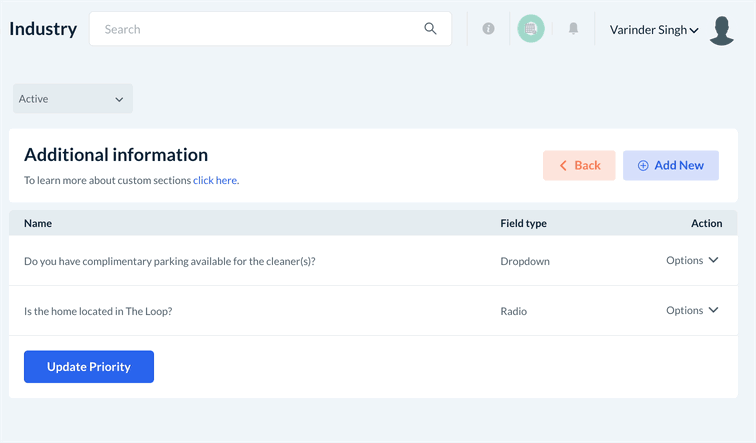The width and height of the screenshot is (756, 443).
Task: Click the green document icon
Action: (x=530, y=29)
